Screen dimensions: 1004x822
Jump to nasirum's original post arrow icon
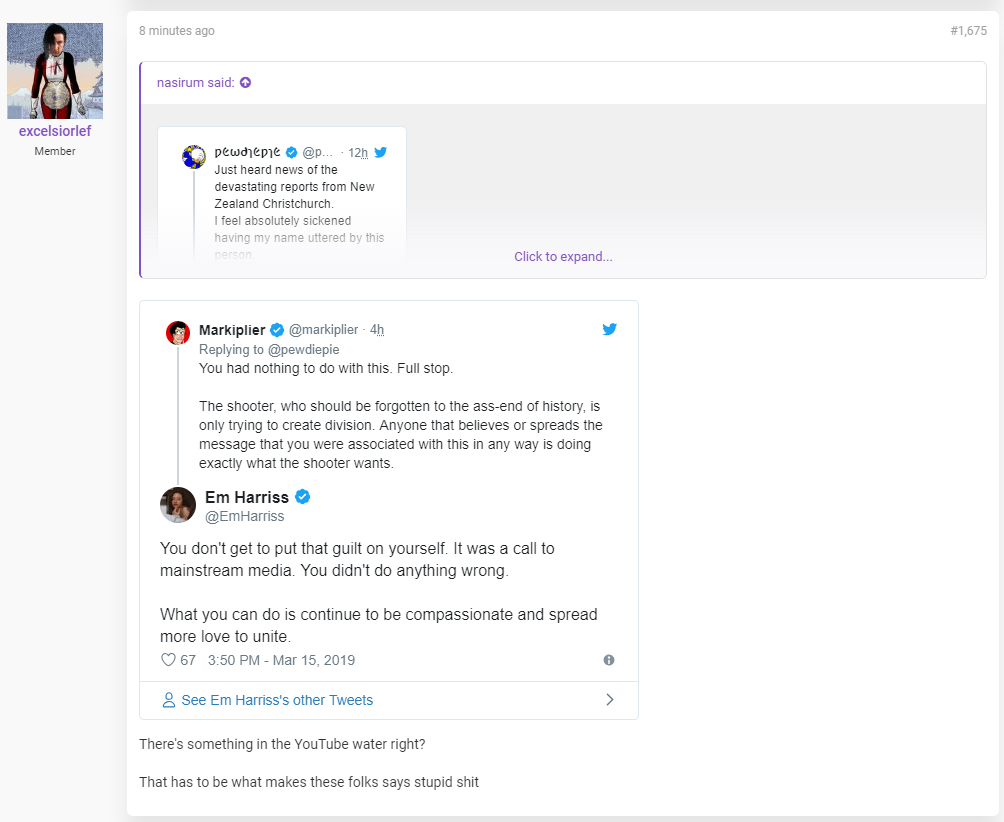coord(245,83)
